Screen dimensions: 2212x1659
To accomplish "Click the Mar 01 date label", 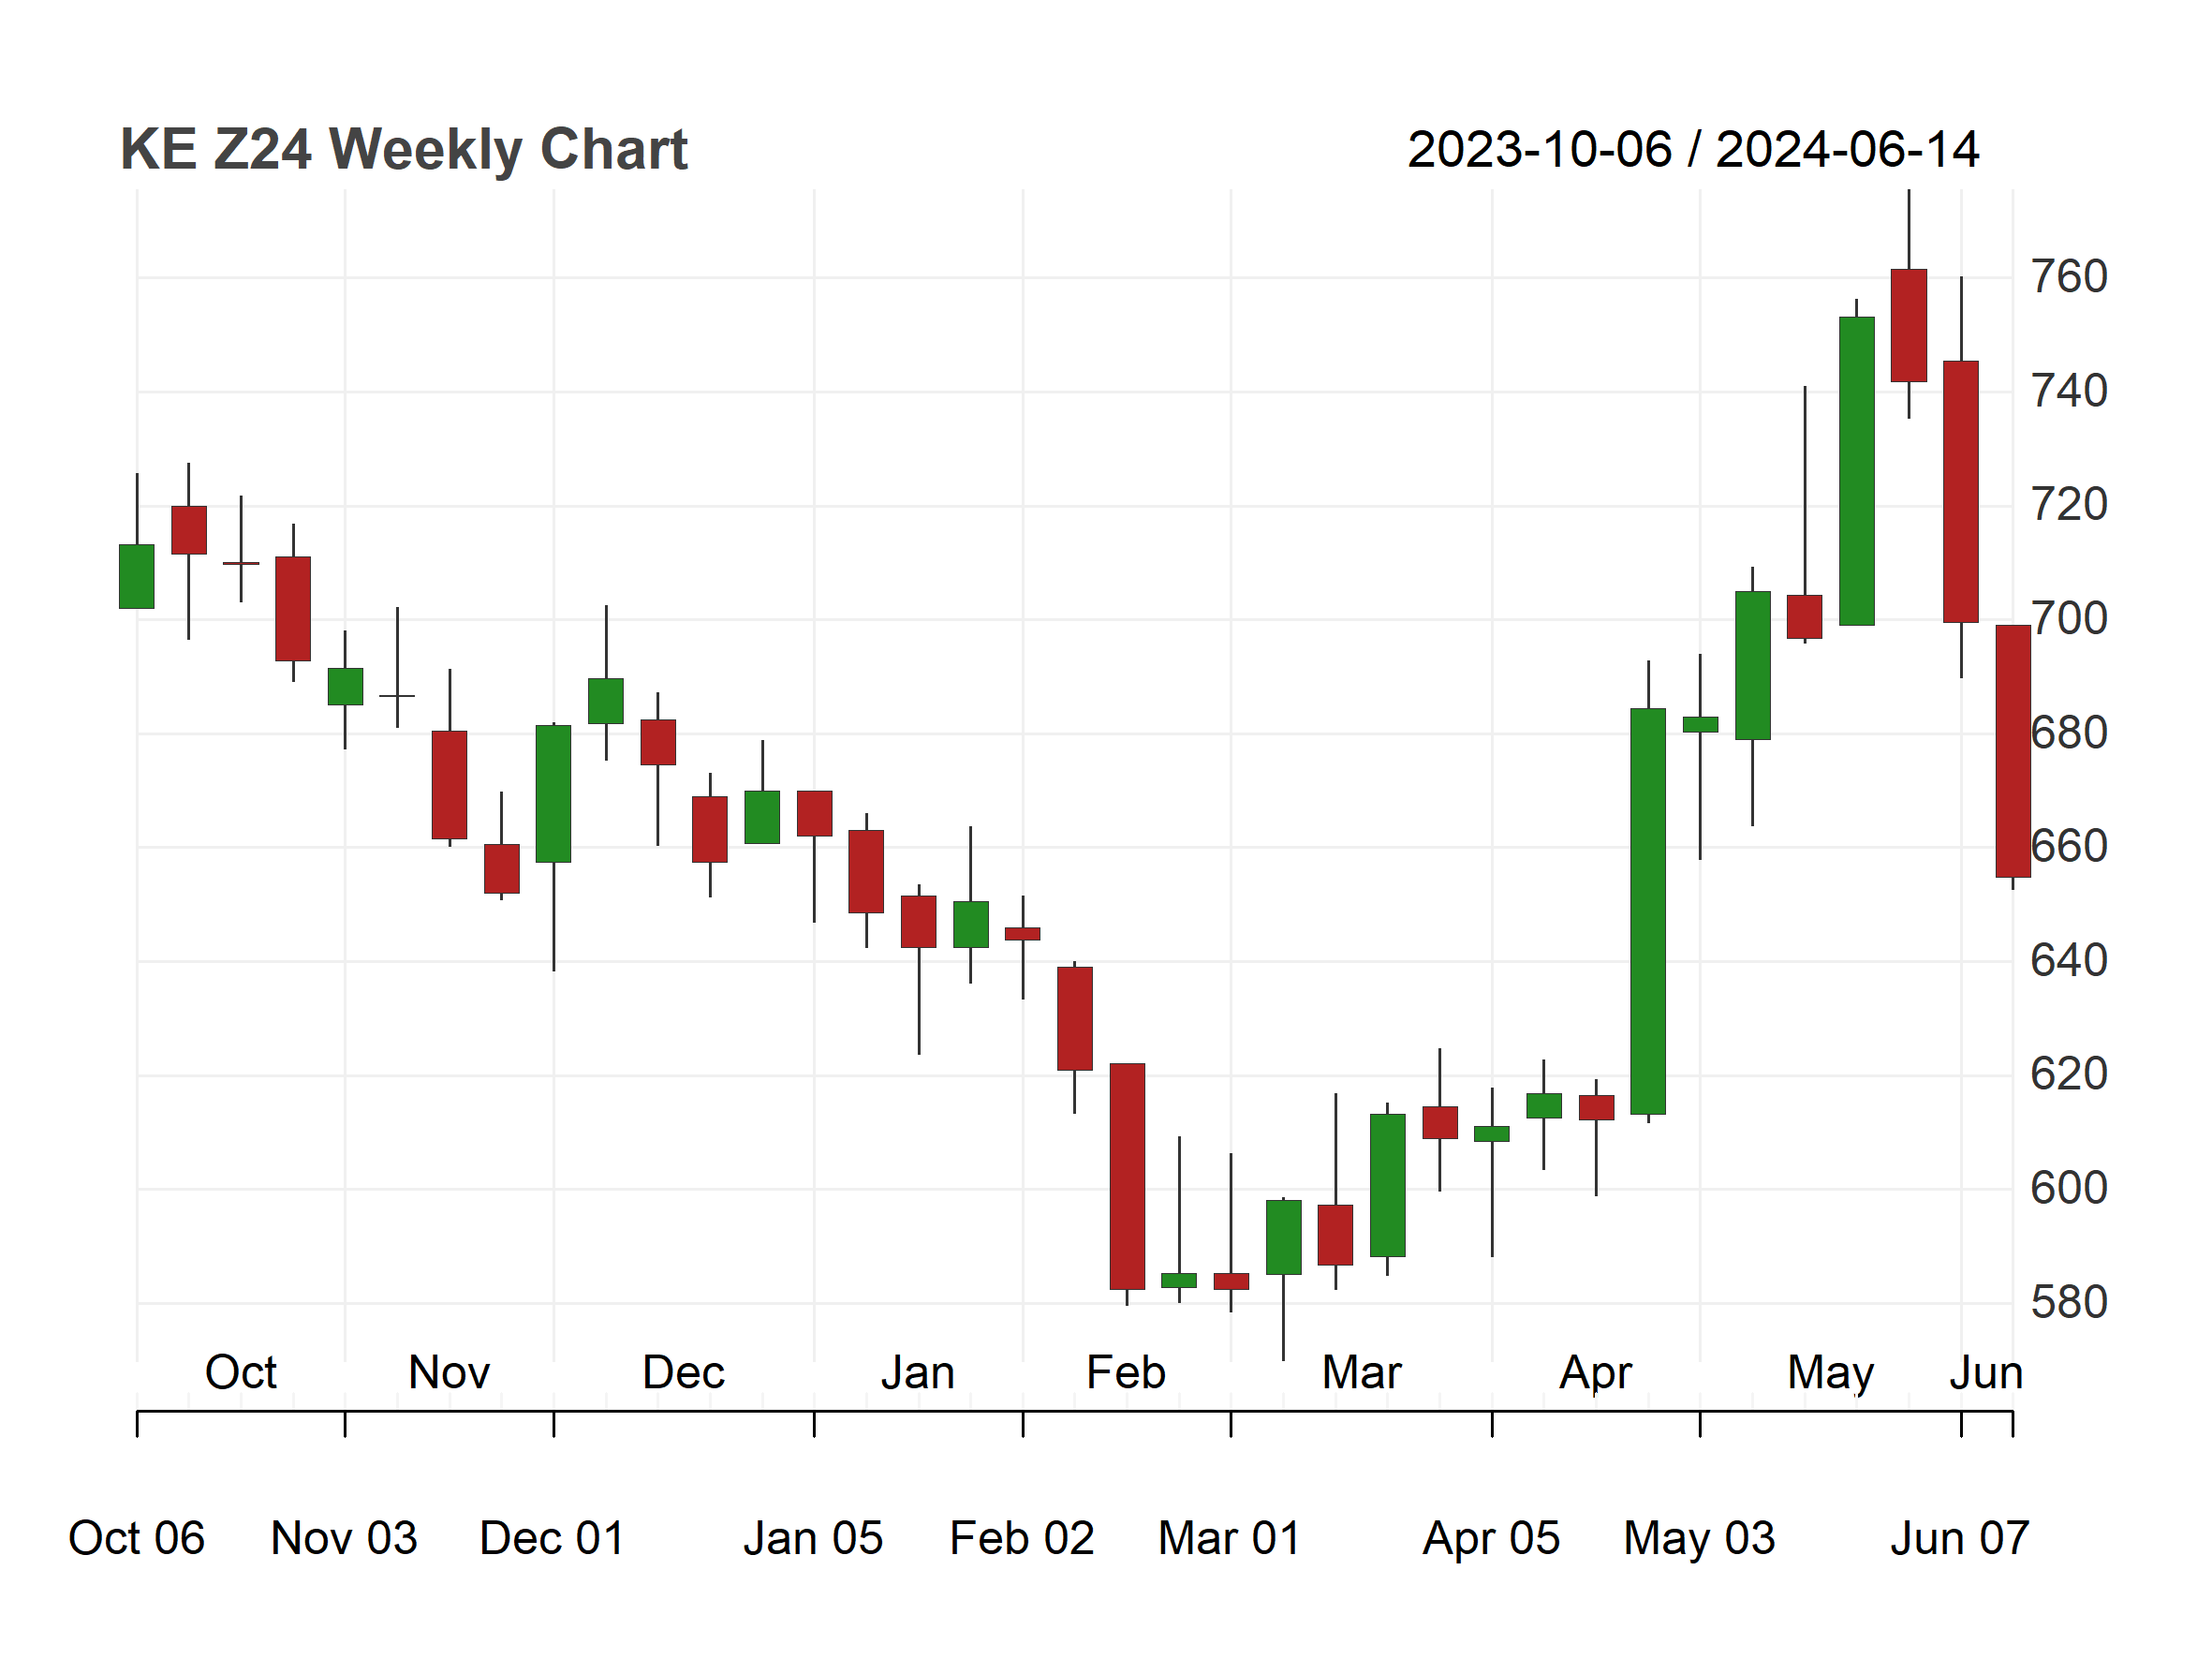I will coord(1229,1539).
